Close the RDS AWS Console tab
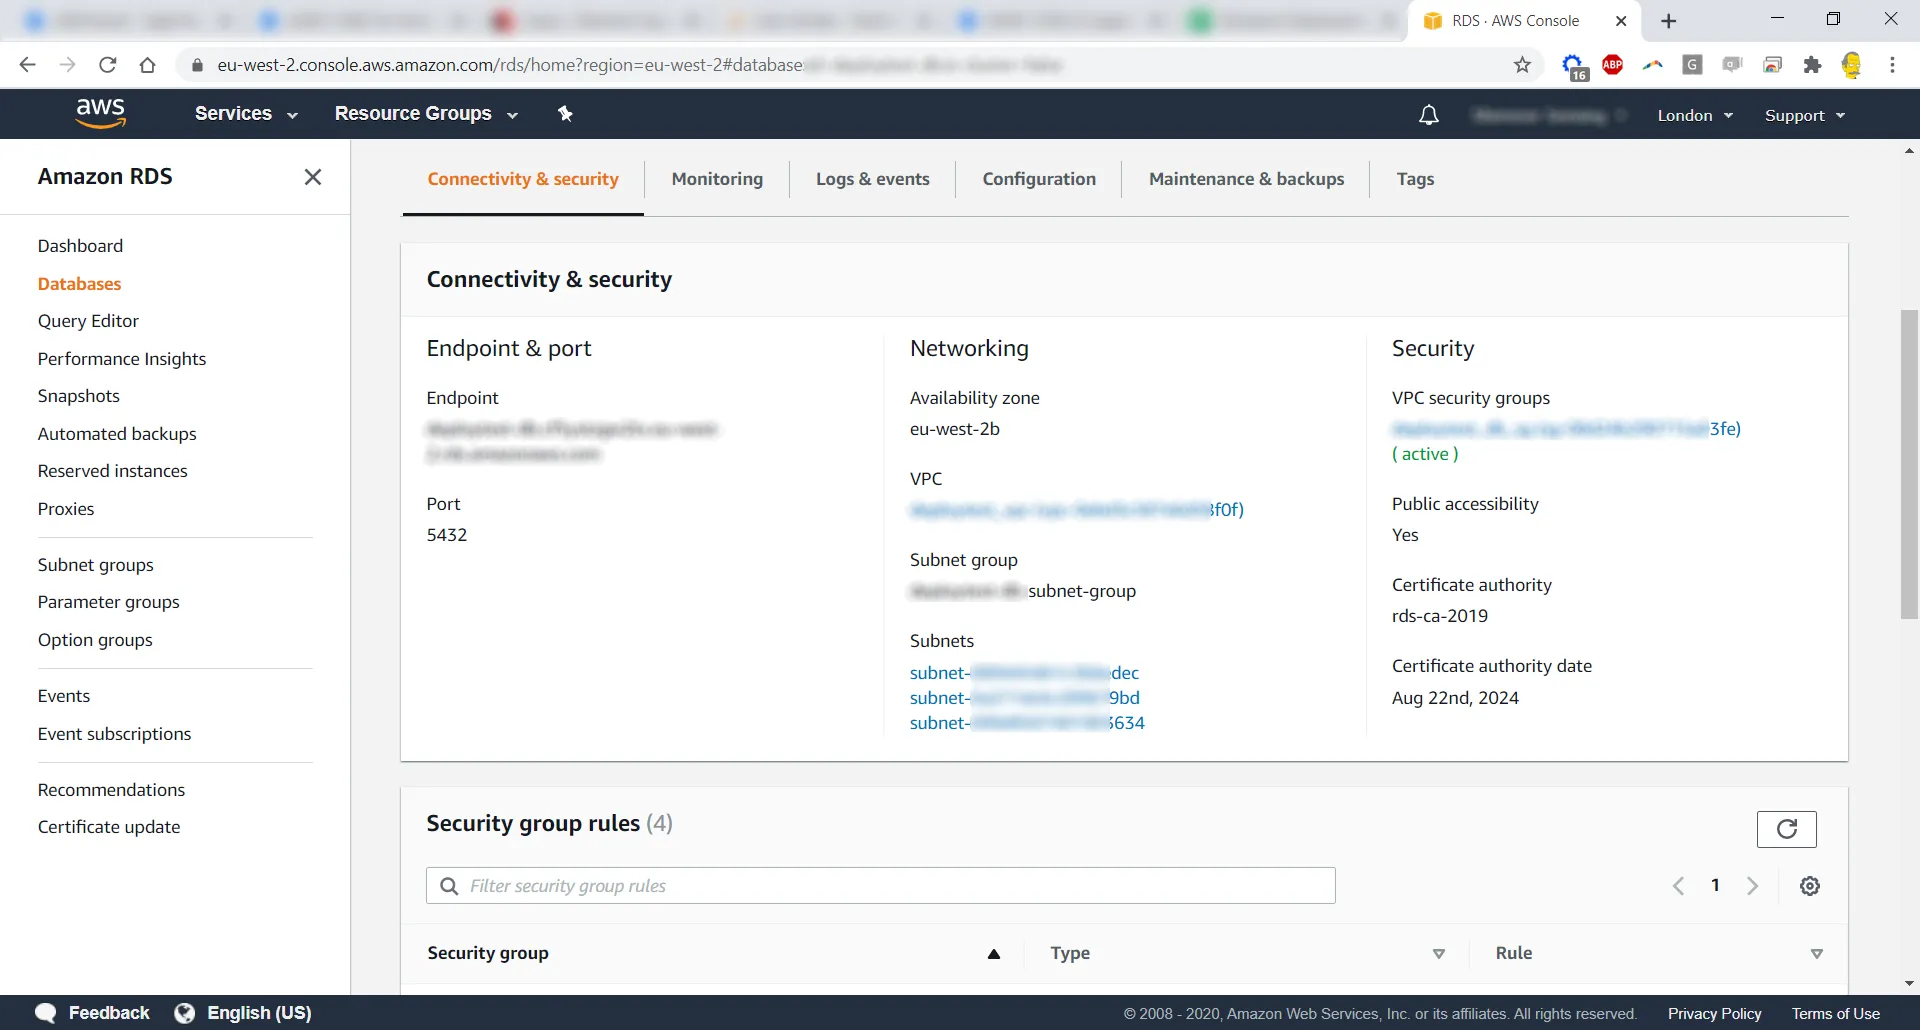This screenshot has height=1030, width=1920. (x=1621, y=21)
